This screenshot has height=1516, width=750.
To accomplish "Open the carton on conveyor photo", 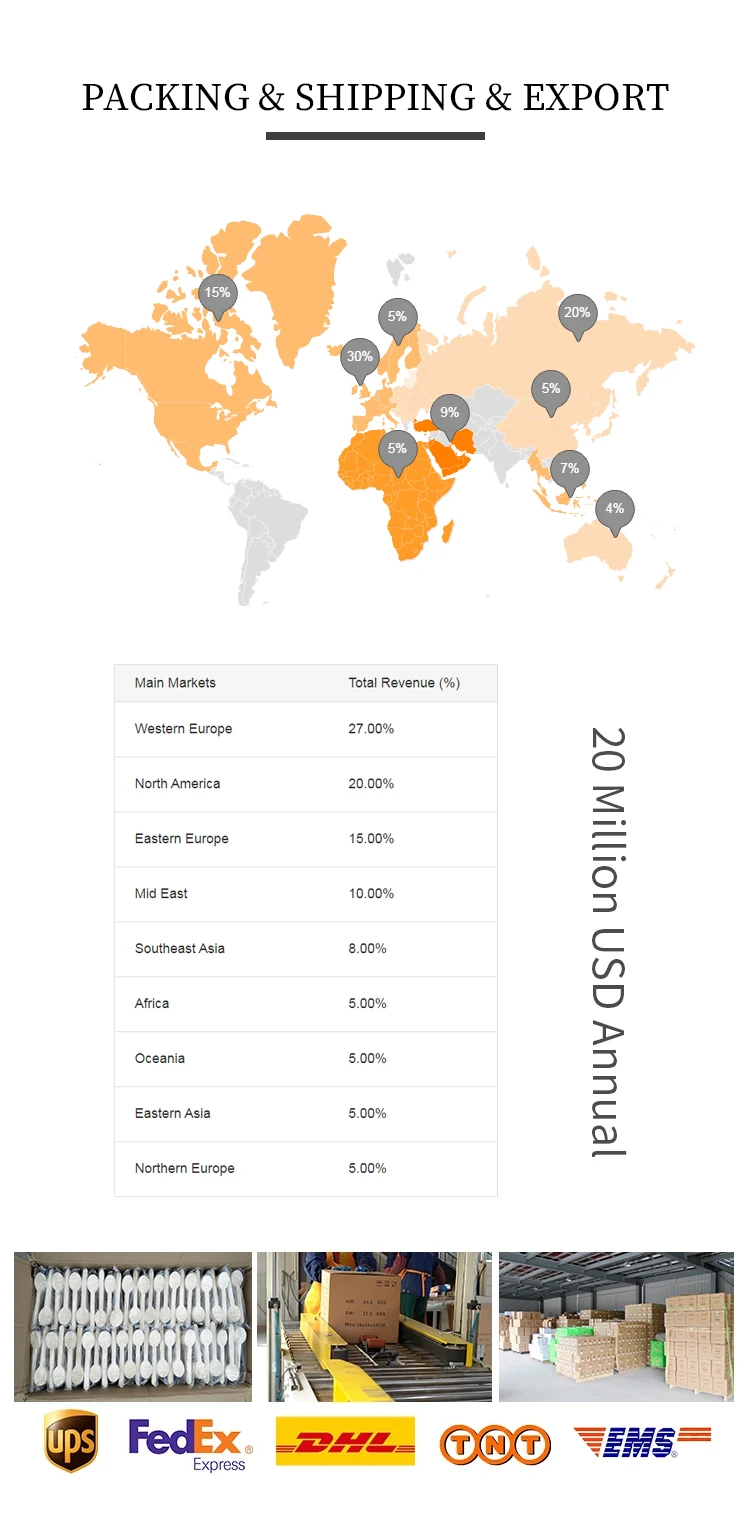I will (374, 1326).
